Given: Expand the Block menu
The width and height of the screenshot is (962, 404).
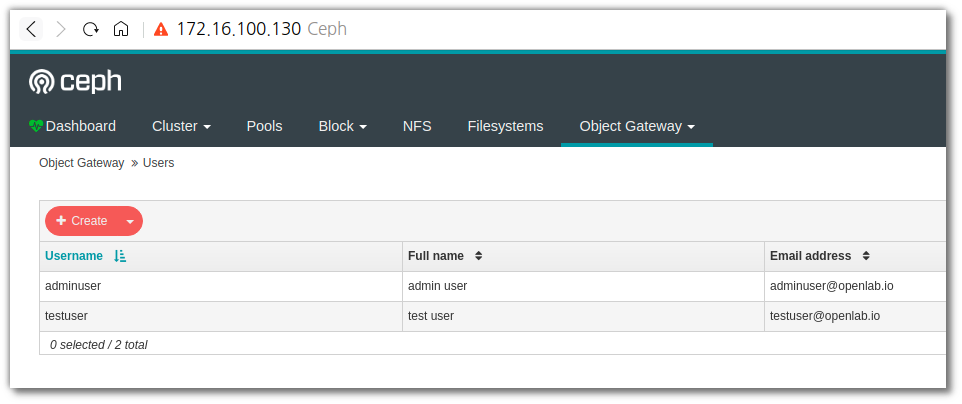Looking at the screenshot, I should pyautogui.click(x=342, y=126).
